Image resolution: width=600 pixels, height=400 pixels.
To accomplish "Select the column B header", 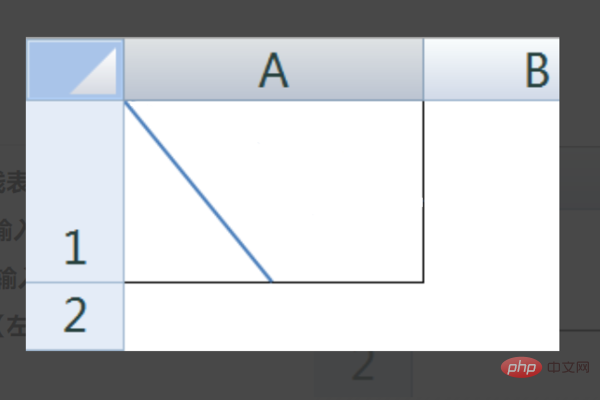I will [x=491, y=69].
